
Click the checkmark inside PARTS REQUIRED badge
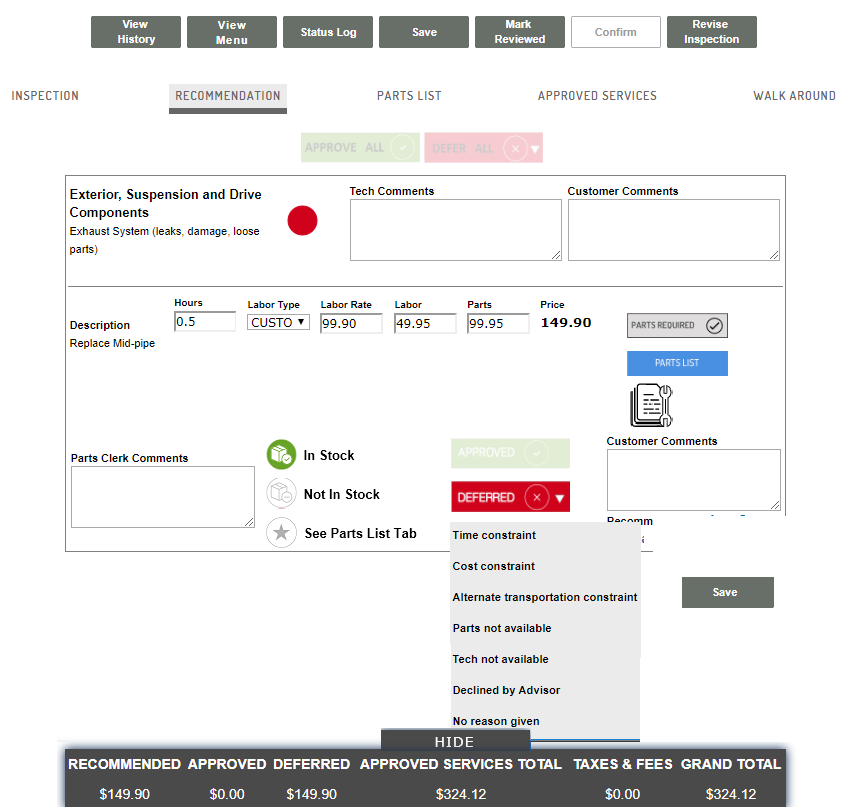point(714,325)
